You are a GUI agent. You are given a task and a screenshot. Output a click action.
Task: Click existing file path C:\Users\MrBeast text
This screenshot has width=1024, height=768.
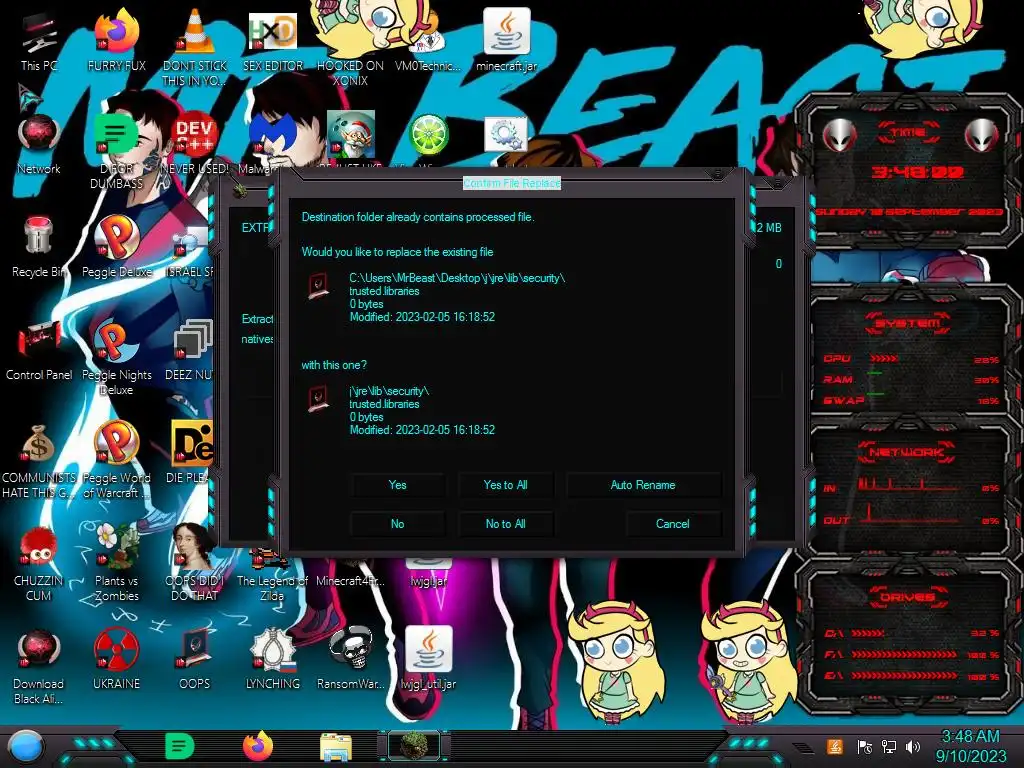click(x=457, y=278)
